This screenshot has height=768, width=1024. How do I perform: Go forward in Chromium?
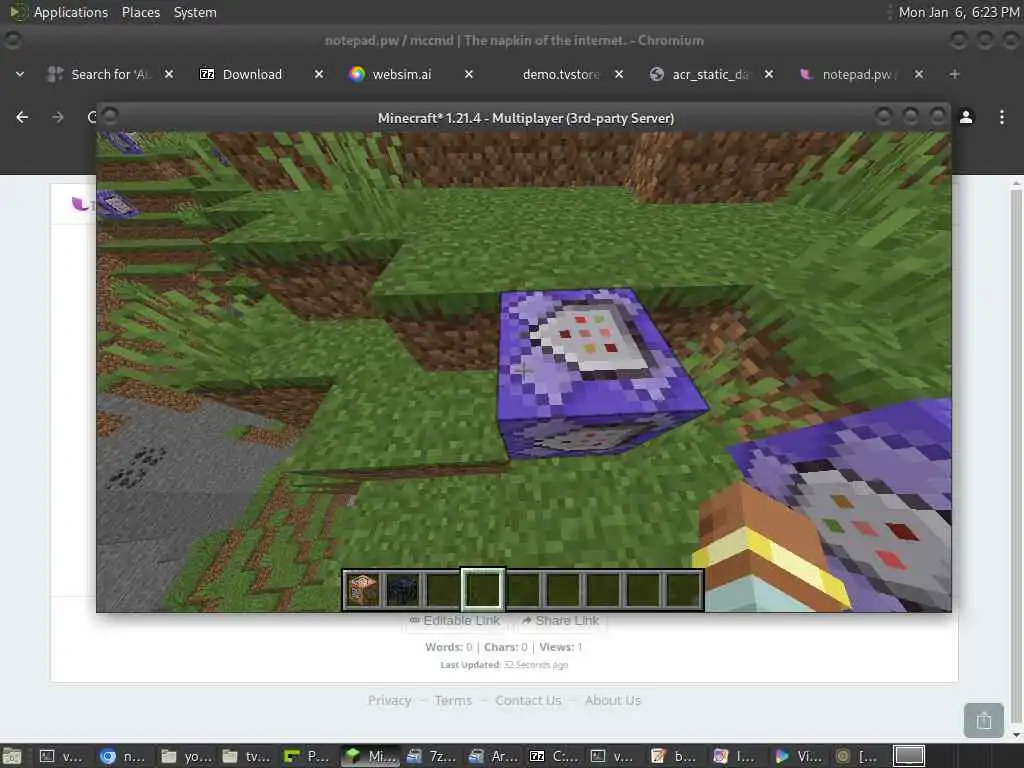(57, 117)
